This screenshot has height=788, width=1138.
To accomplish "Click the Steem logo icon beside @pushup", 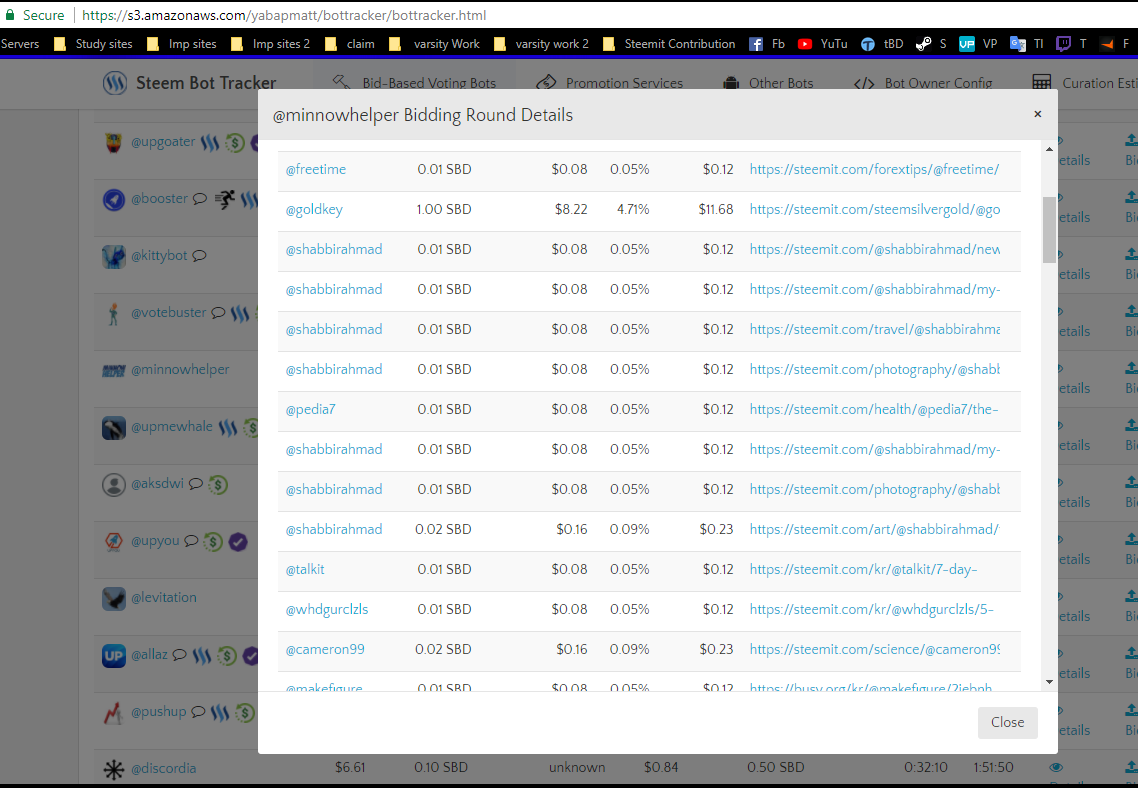I will tap(220, 713).
